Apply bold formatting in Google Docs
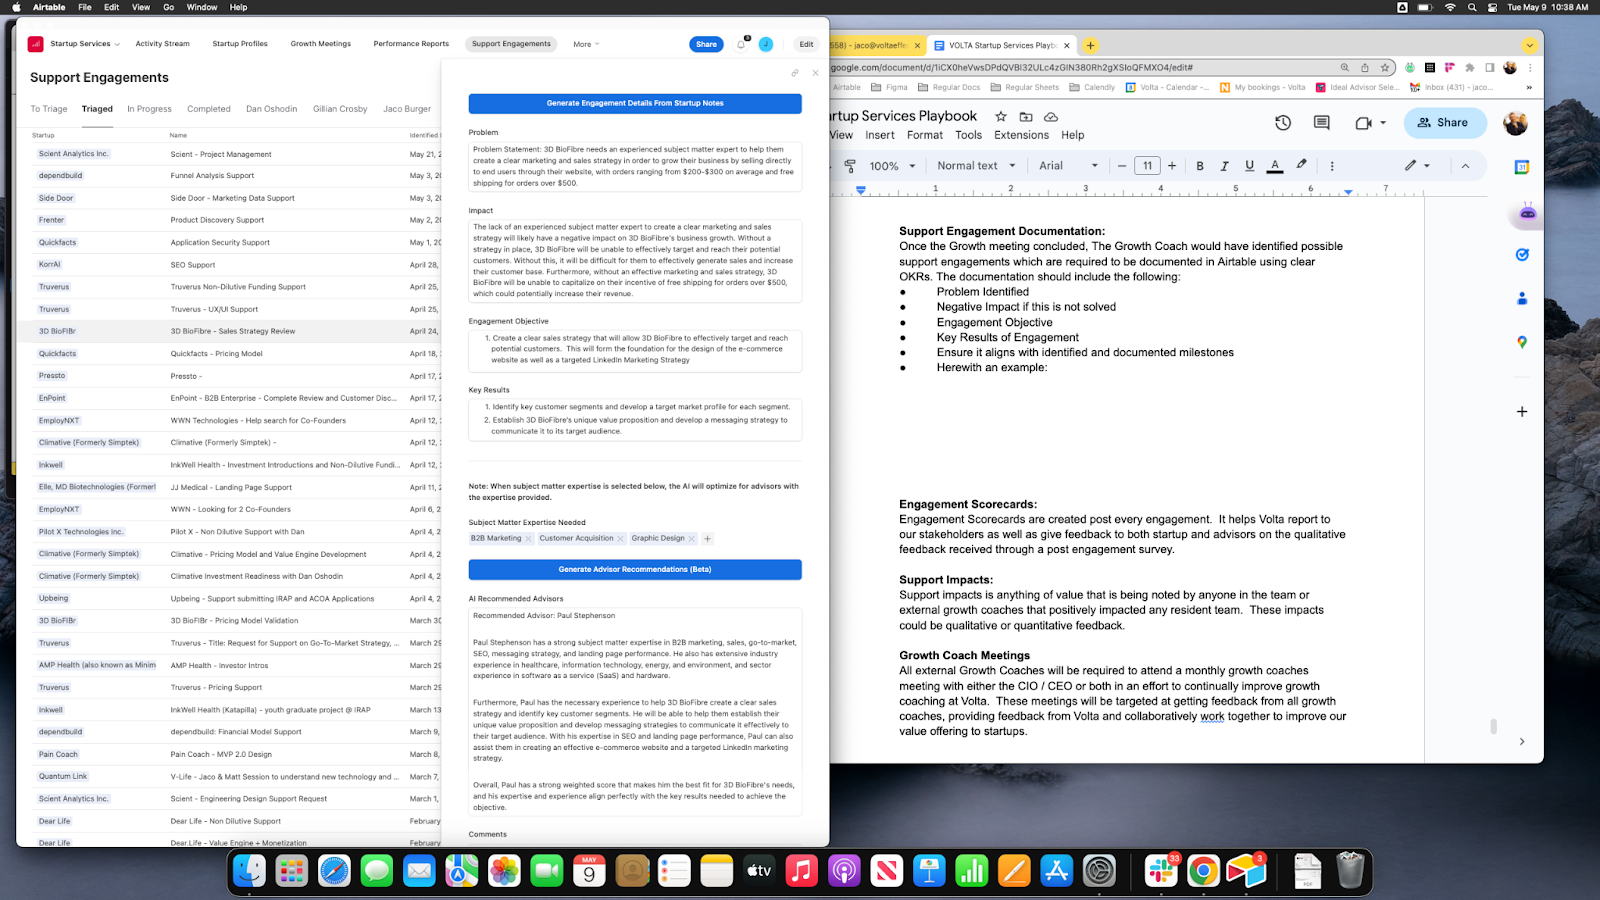1600x900 pixels. tap(1200, 166)
